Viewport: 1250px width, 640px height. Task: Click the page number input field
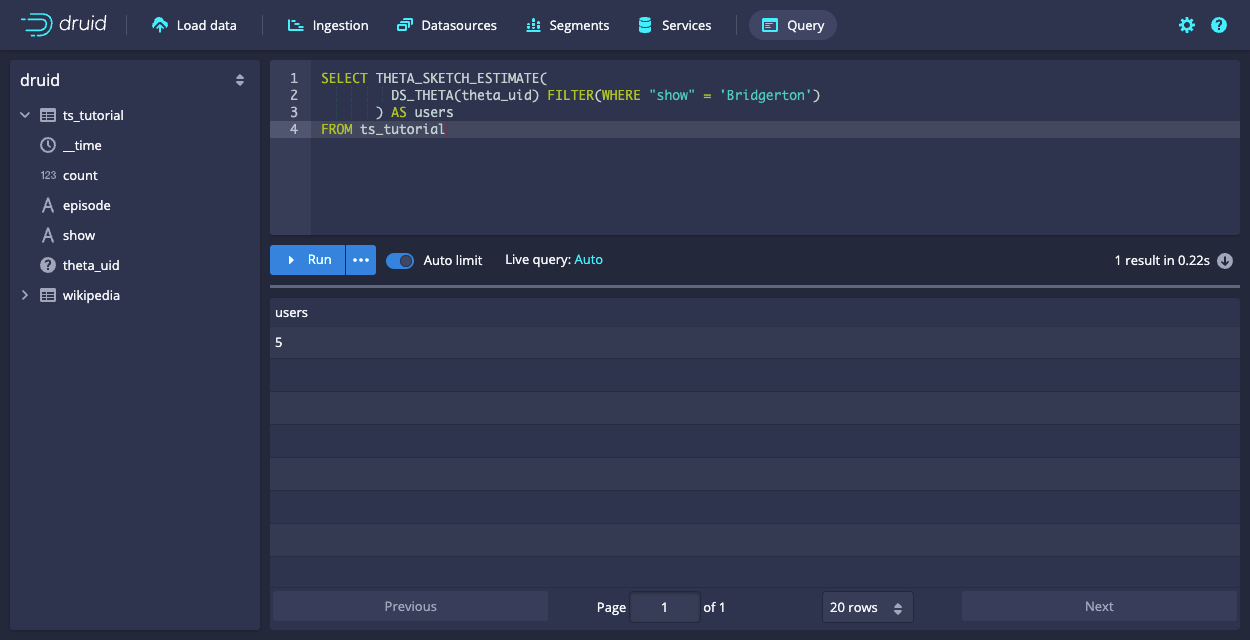coord(664,607)
